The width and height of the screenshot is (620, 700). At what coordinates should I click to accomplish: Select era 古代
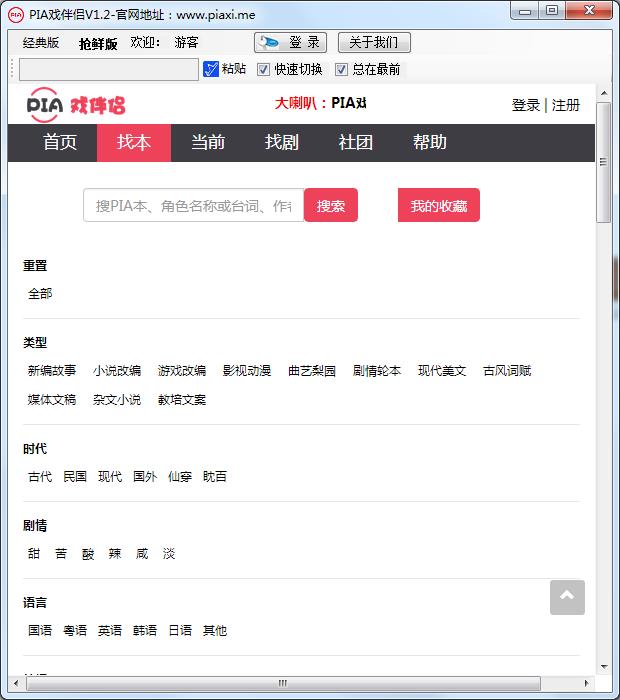coord(40,476)
